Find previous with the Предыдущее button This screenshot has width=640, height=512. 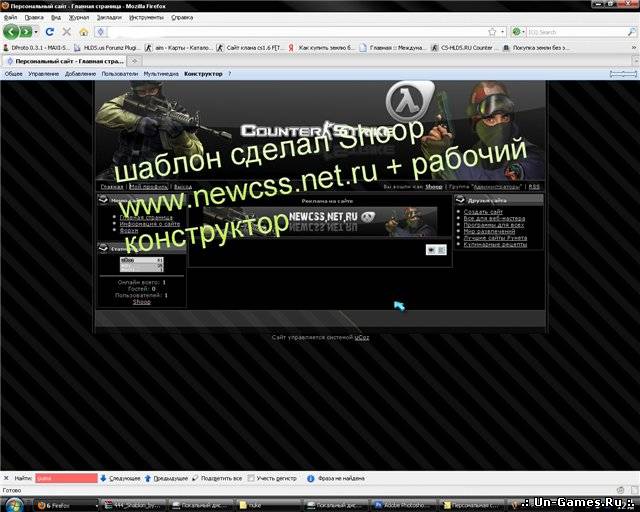(x=166, y=478)
